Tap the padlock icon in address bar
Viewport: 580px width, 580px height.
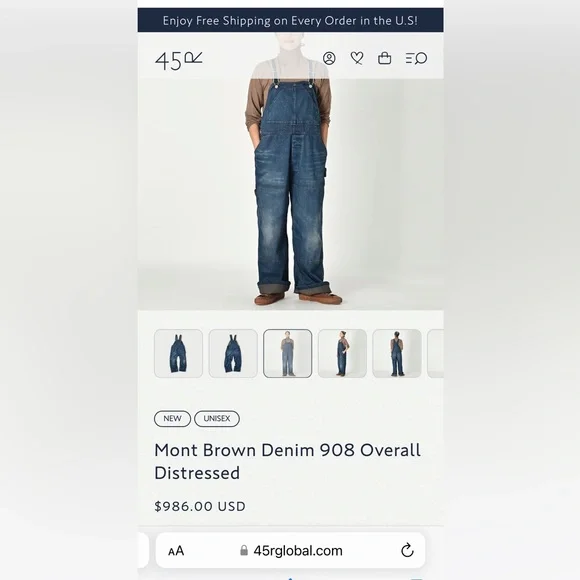[x=244, y=550]
